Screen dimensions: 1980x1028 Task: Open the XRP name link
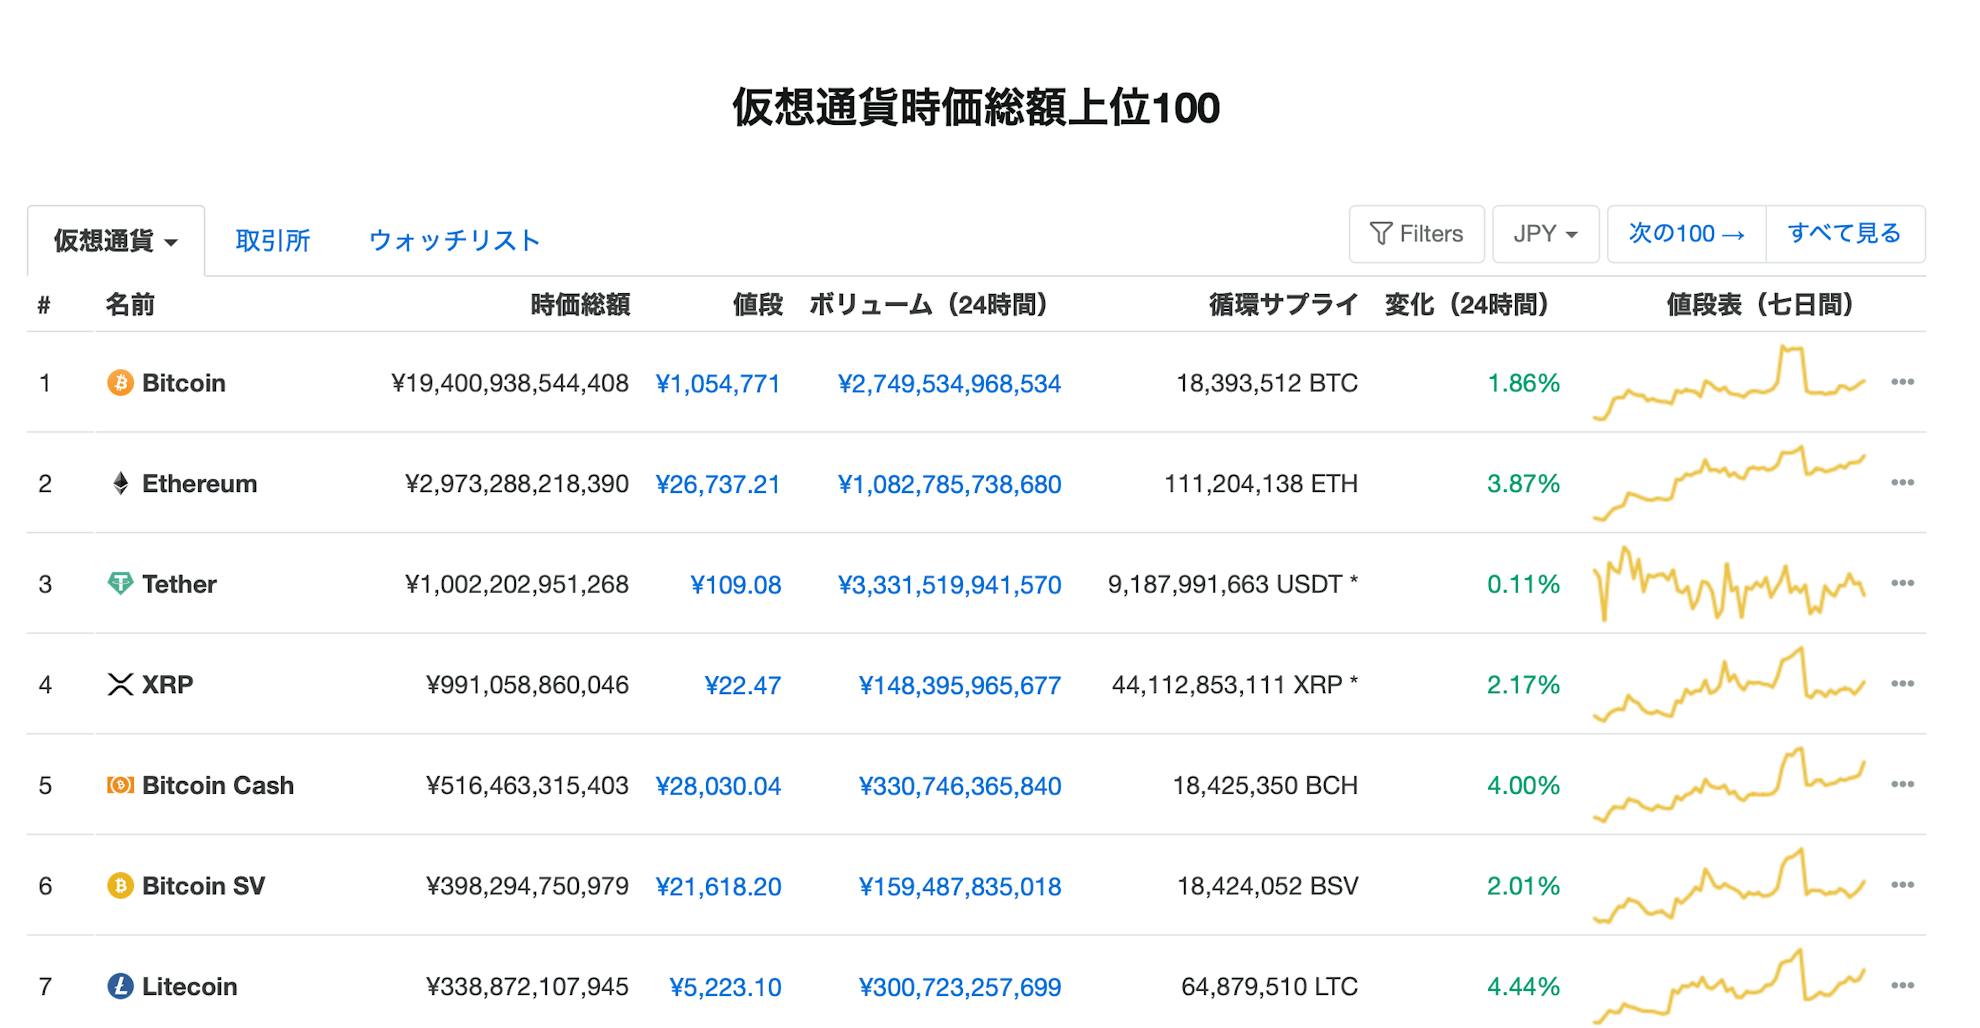coord(167,685)
